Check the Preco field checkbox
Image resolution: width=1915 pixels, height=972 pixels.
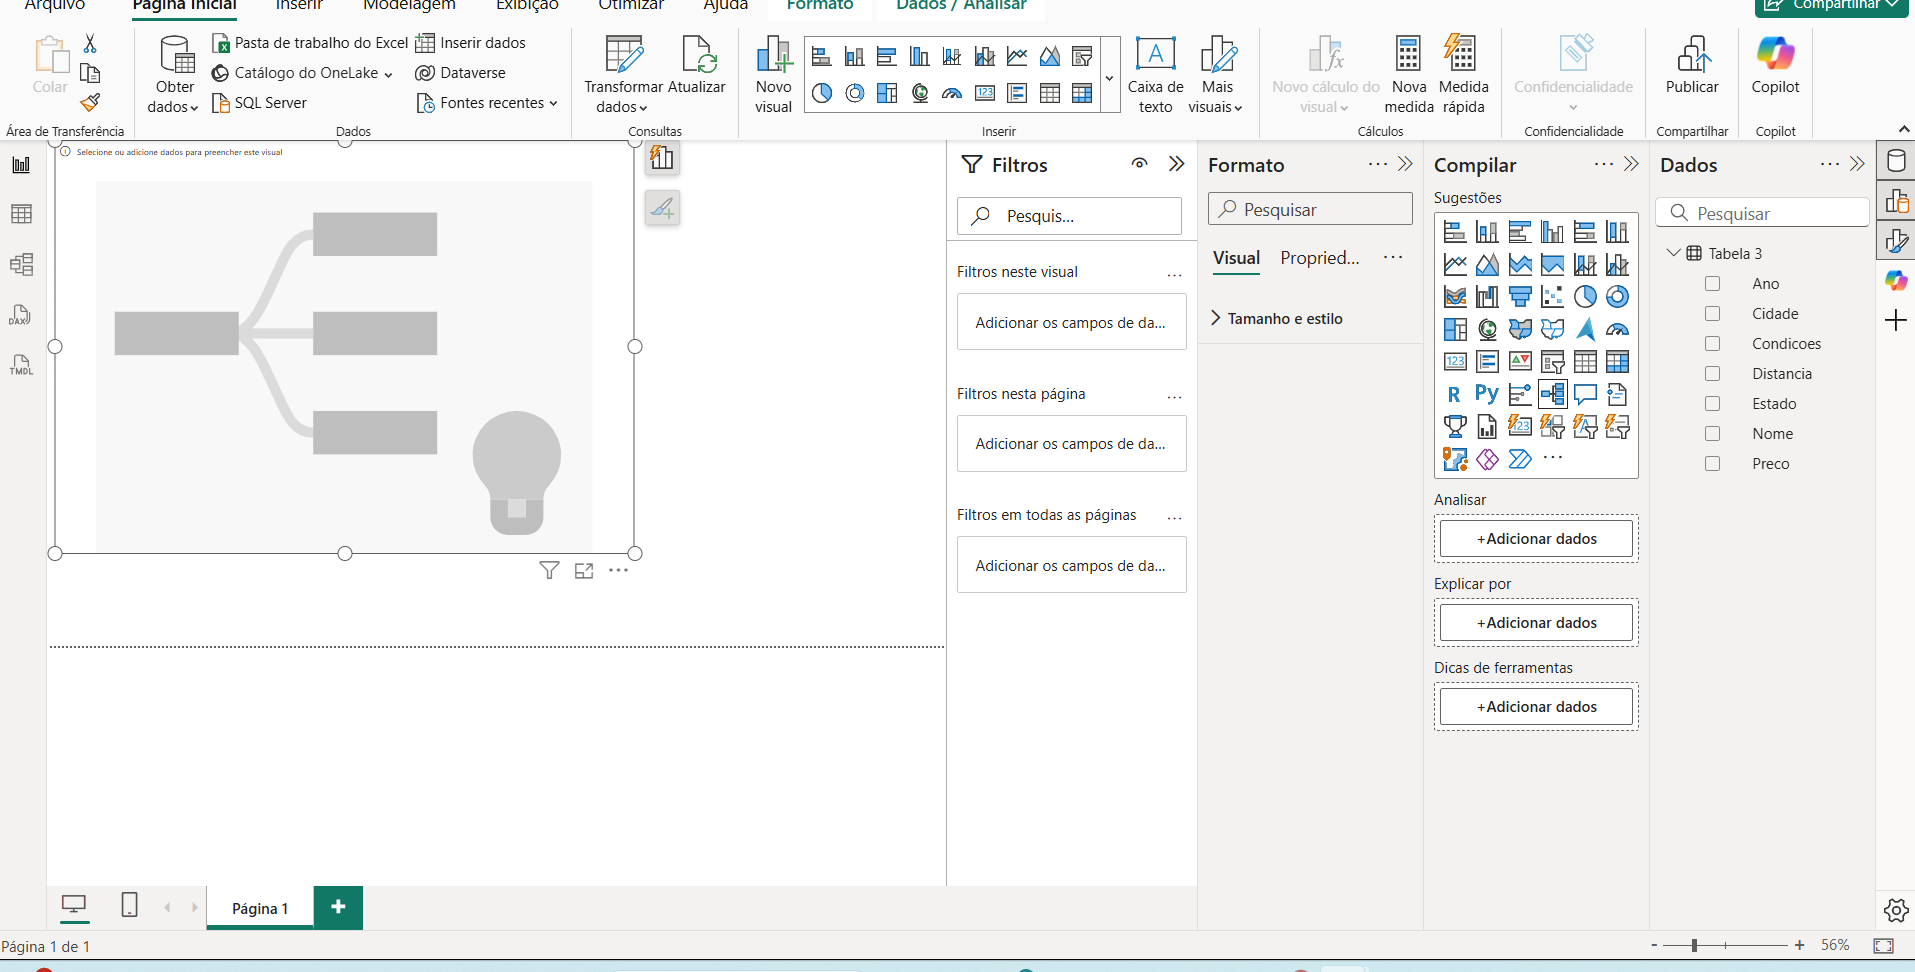1712,464
